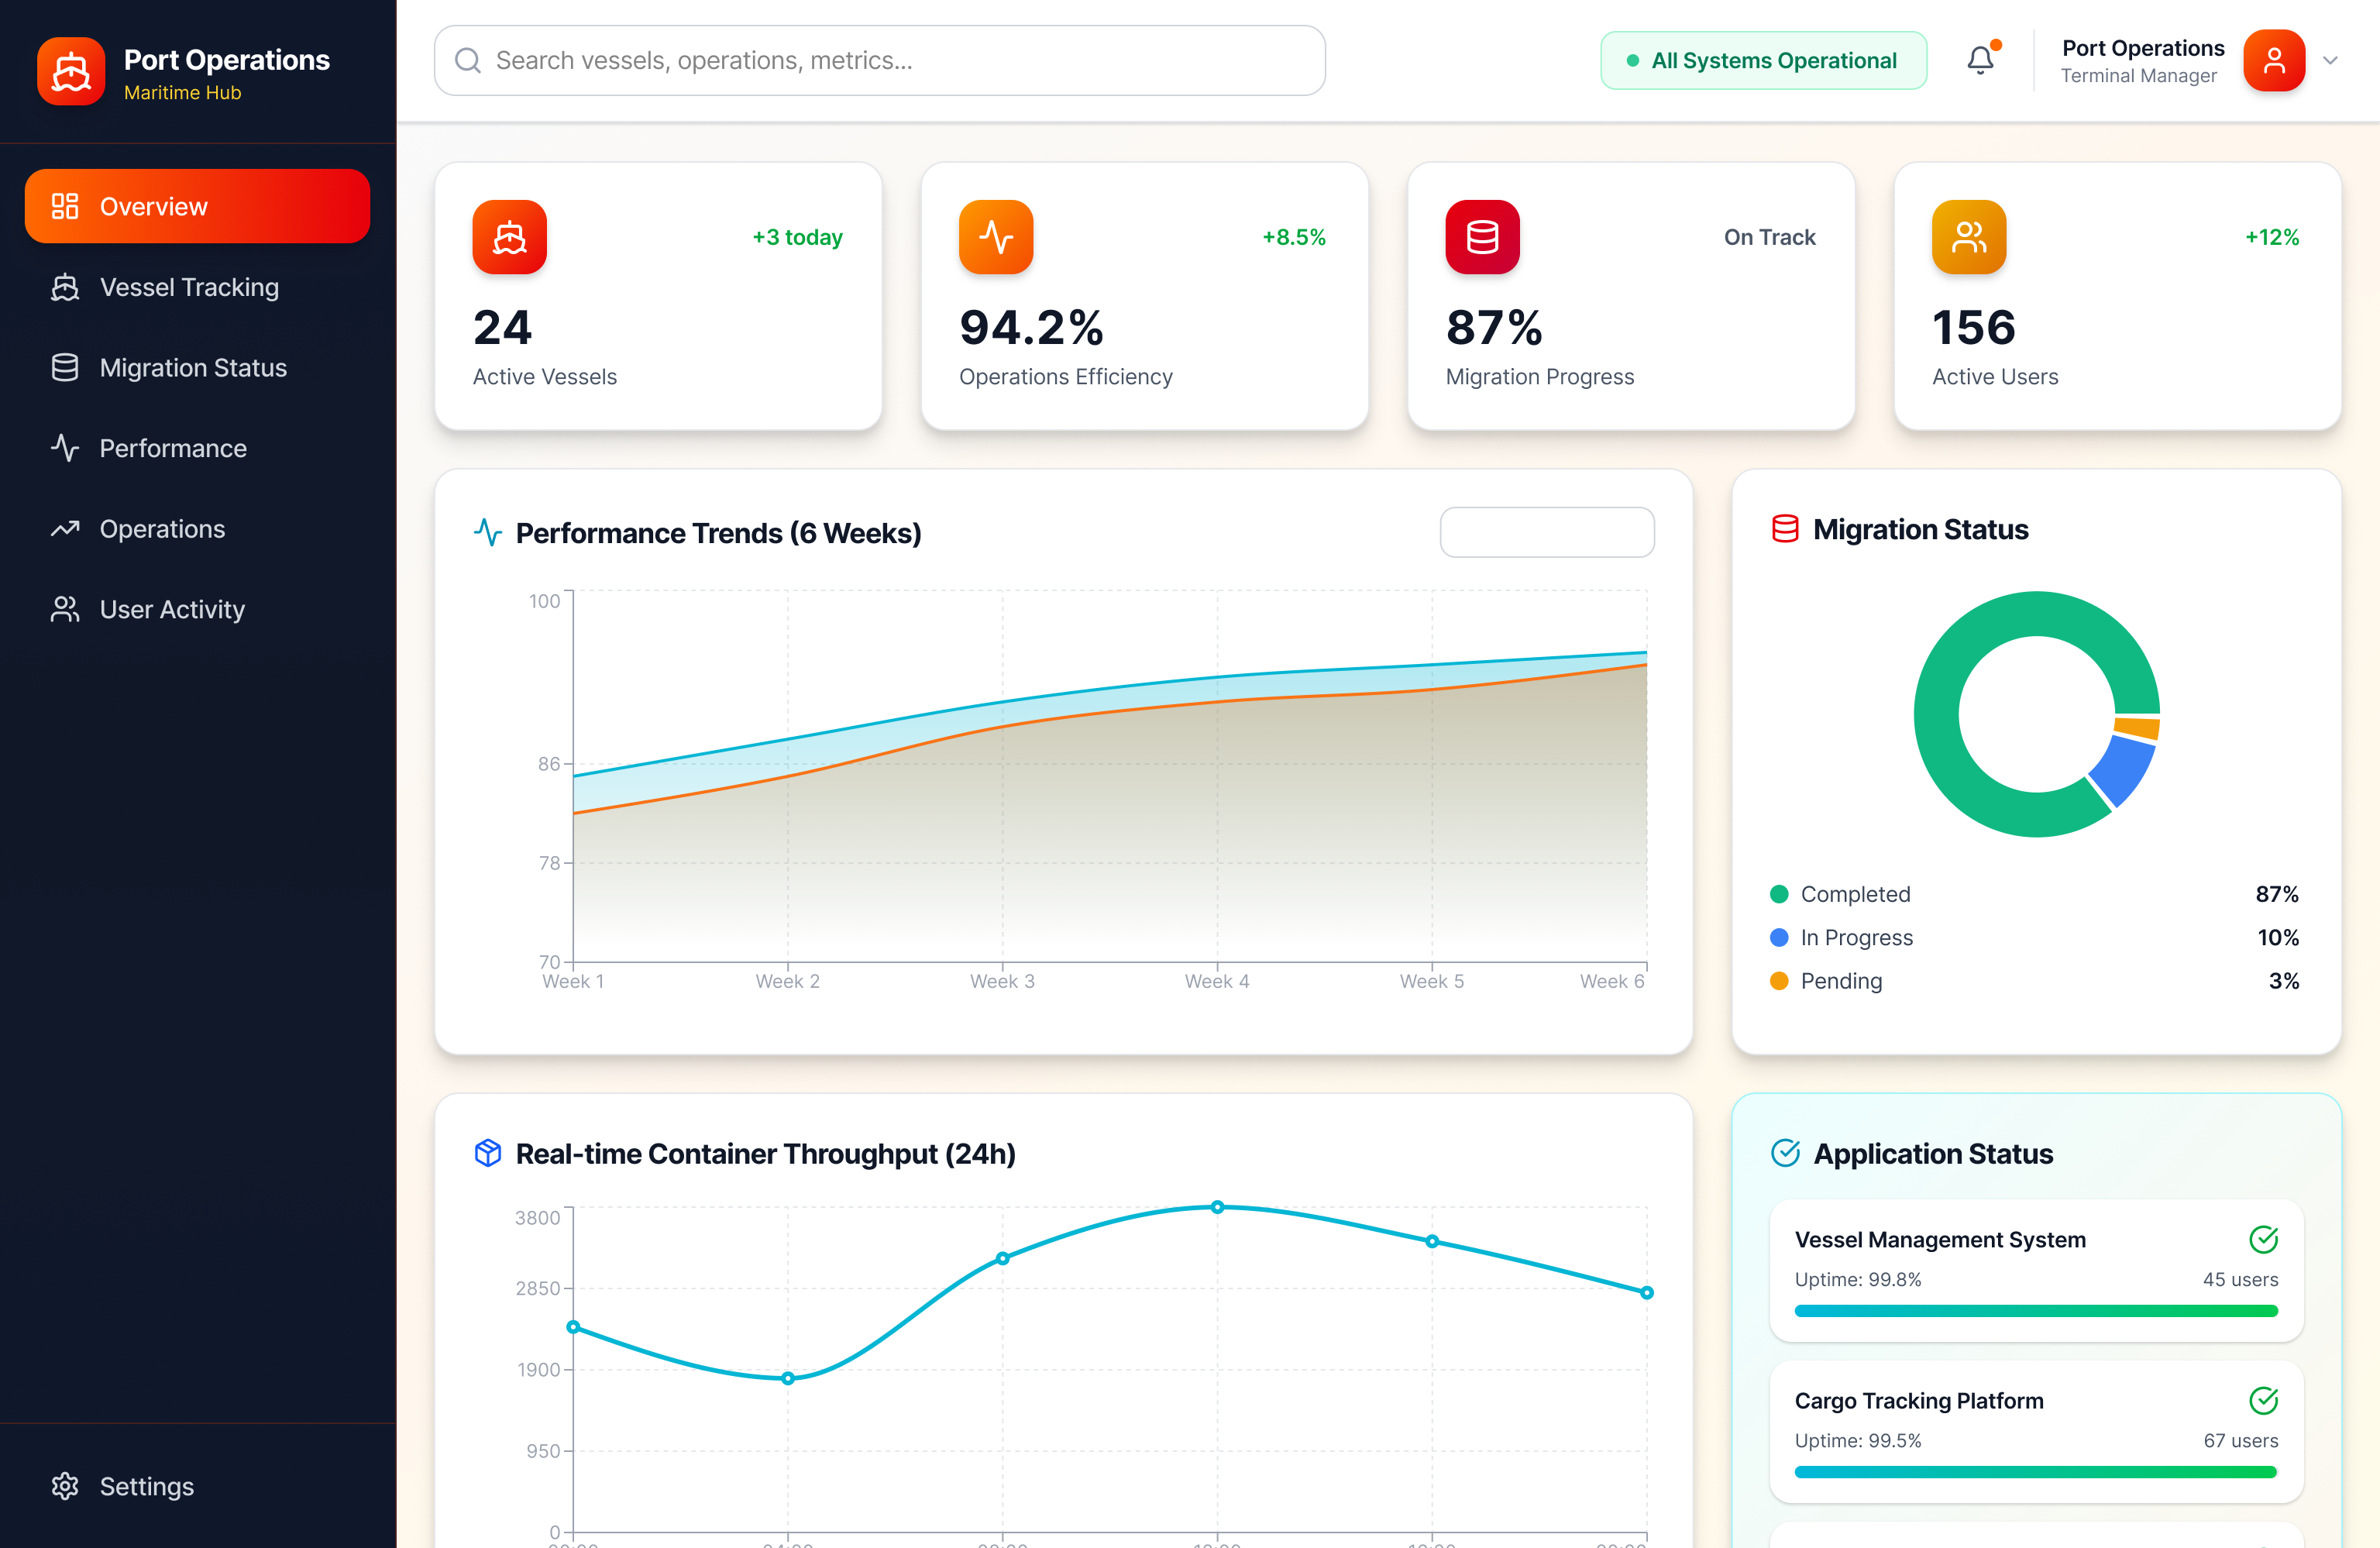Viewport: 2380px width, 1548px height.
Task: Select Operations in the sidebar menu
Action: tap(161, 528)
